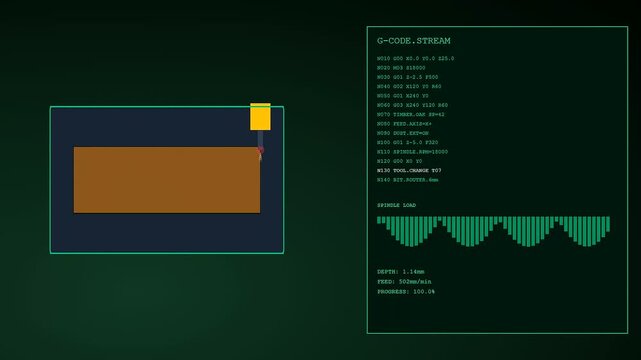This screenshot has height=360, width=641.
Task: Click the PROGRESS: 100.0% readout
Action: [x=406, y=292]
